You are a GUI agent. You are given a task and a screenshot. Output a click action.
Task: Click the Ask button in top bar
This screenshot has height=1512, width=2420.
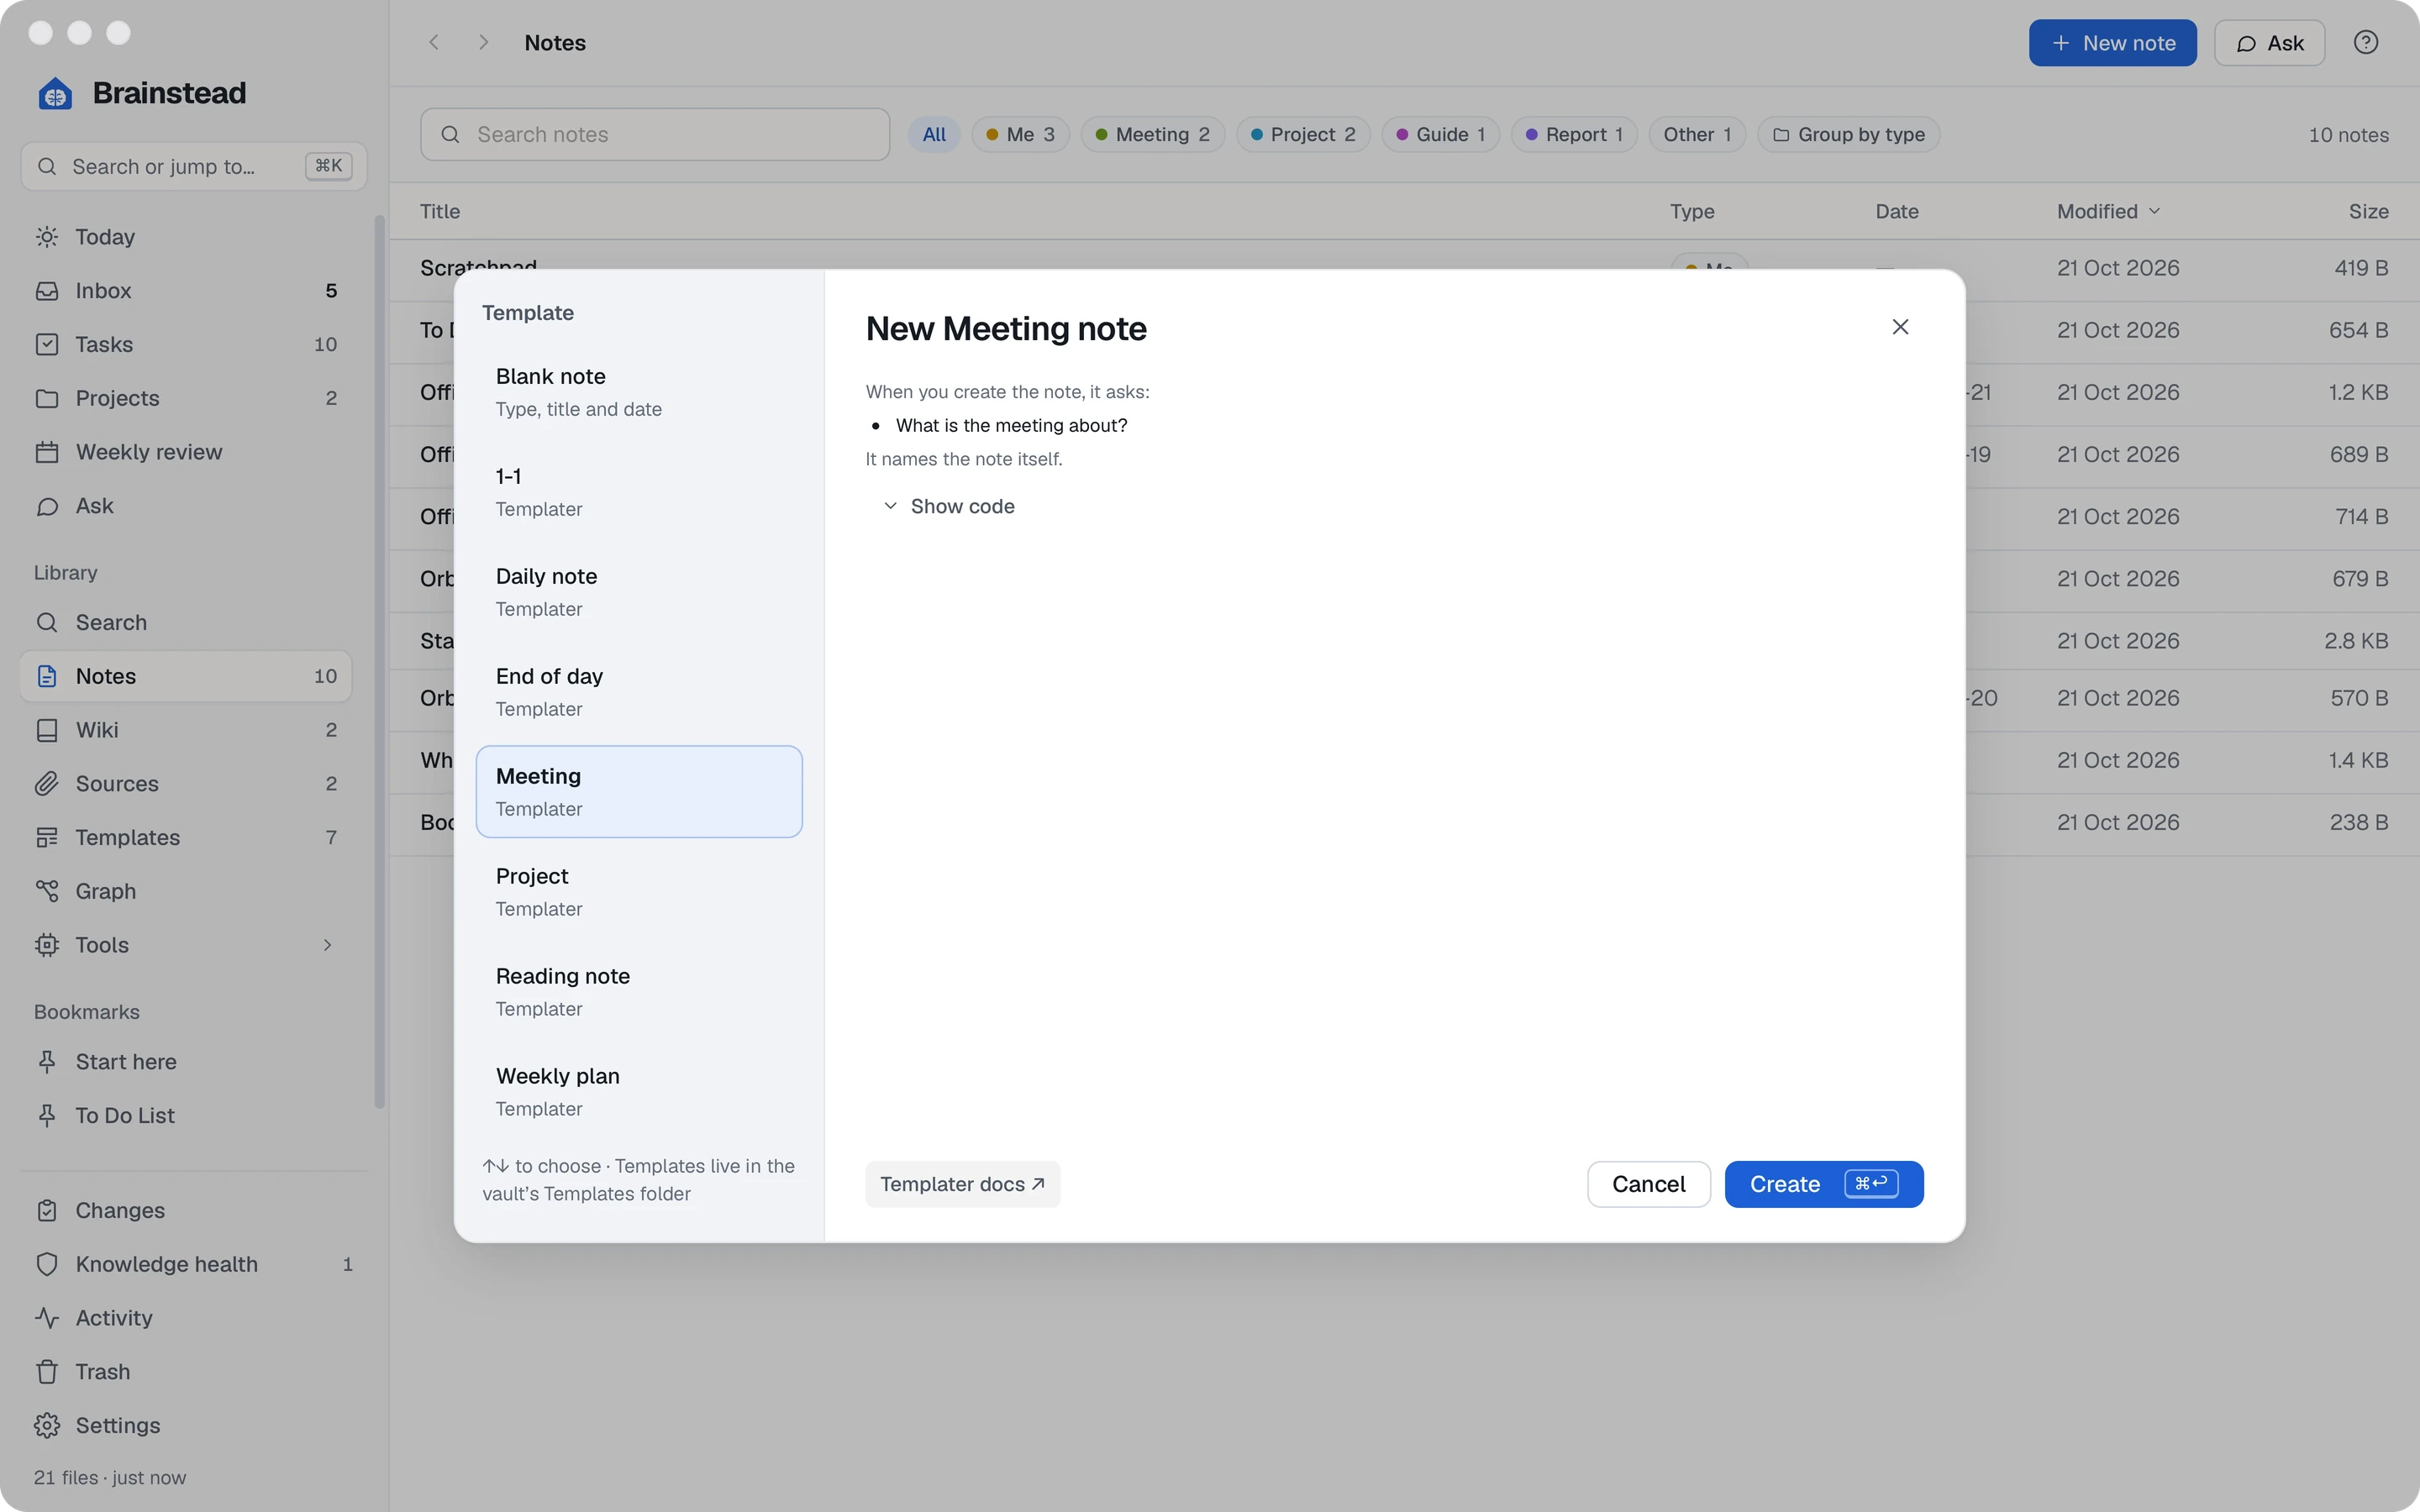pos(2269,43)
